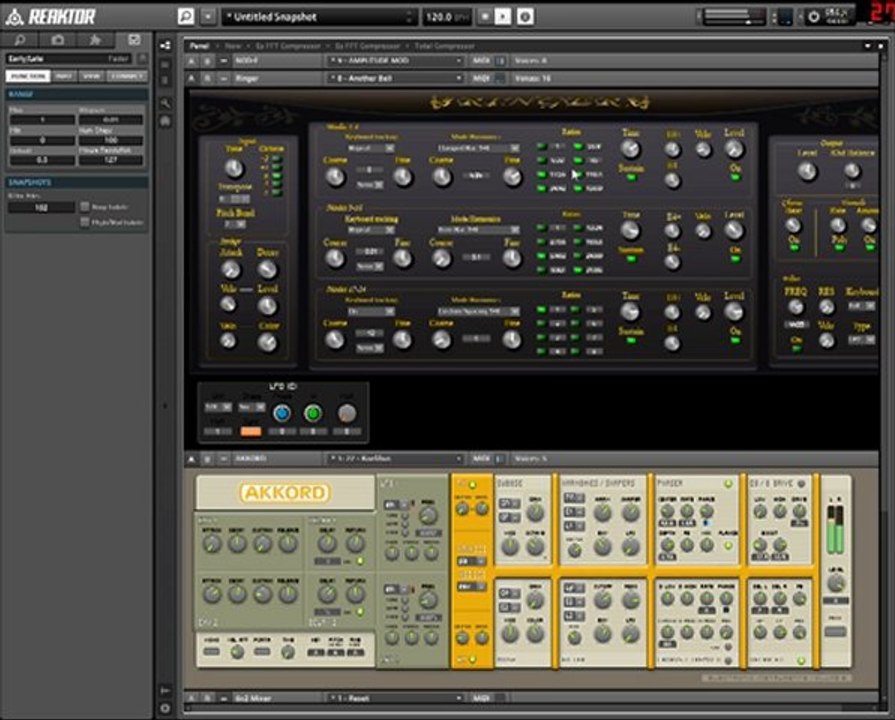The width and height of the screenshot is (895, 720).
Task: Click the Default value field showing 0.5
Action: (42, 160)
